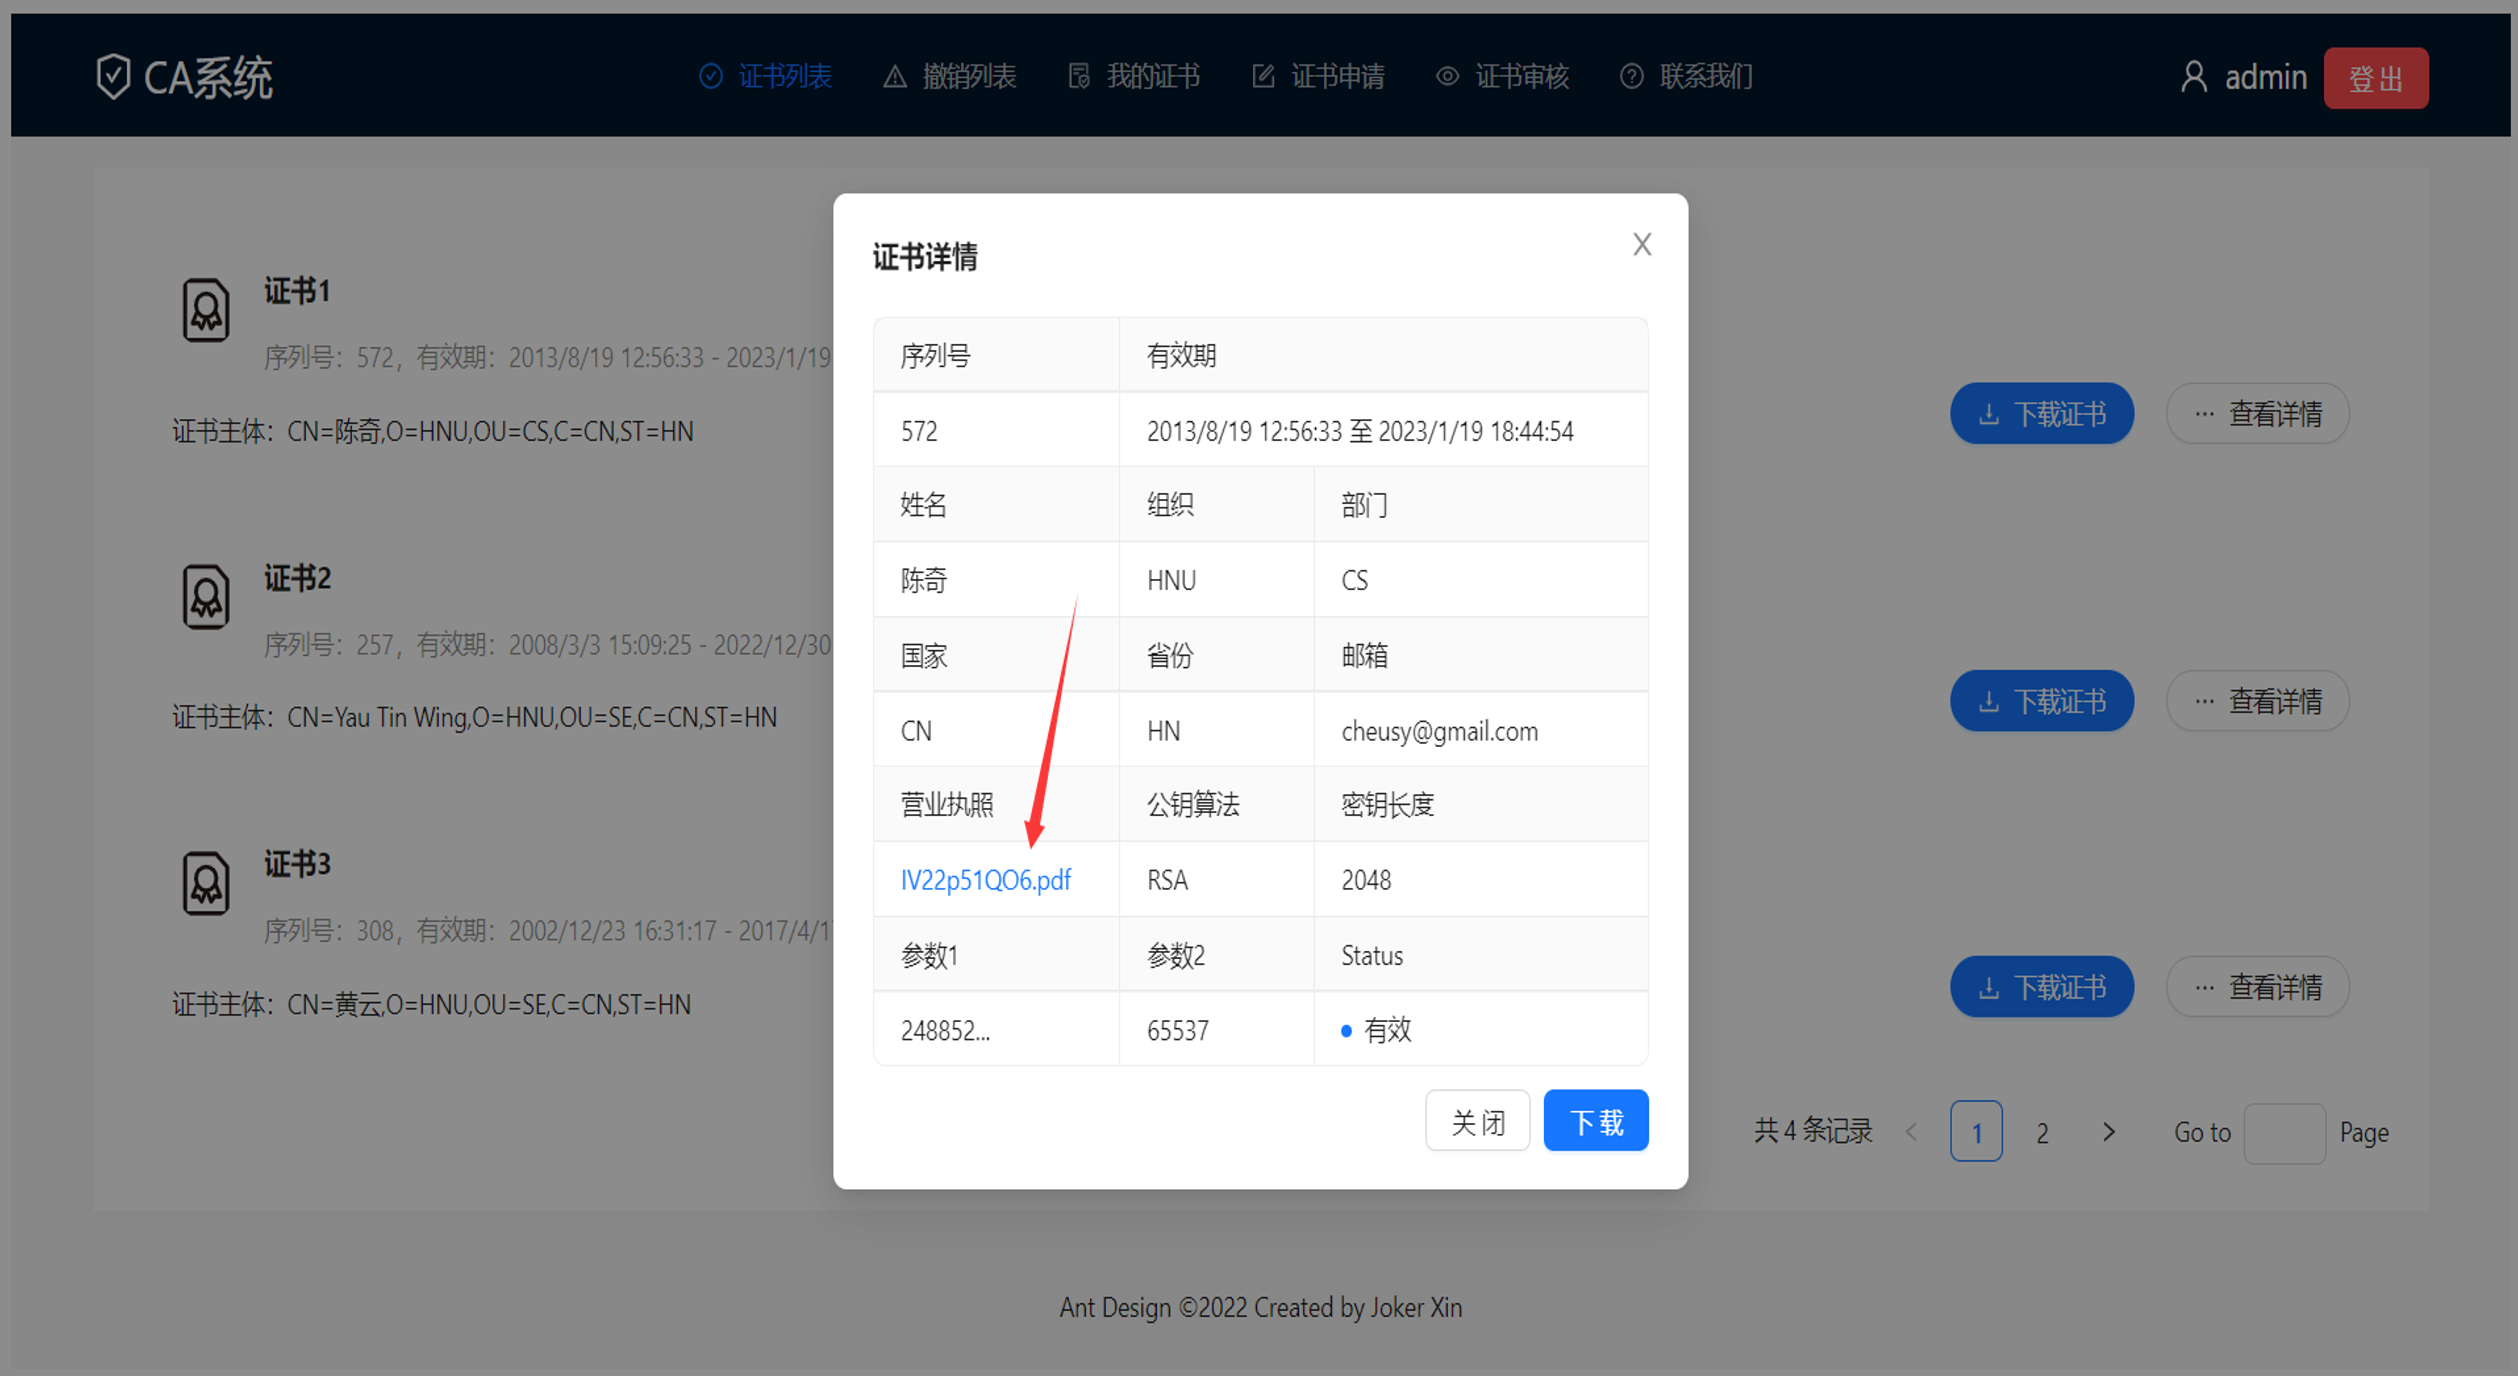This screenshot has width=2518, height=1376.
Task: Open the IV22p51QO6.pdf license link
Action: click(x=985, y=880)
